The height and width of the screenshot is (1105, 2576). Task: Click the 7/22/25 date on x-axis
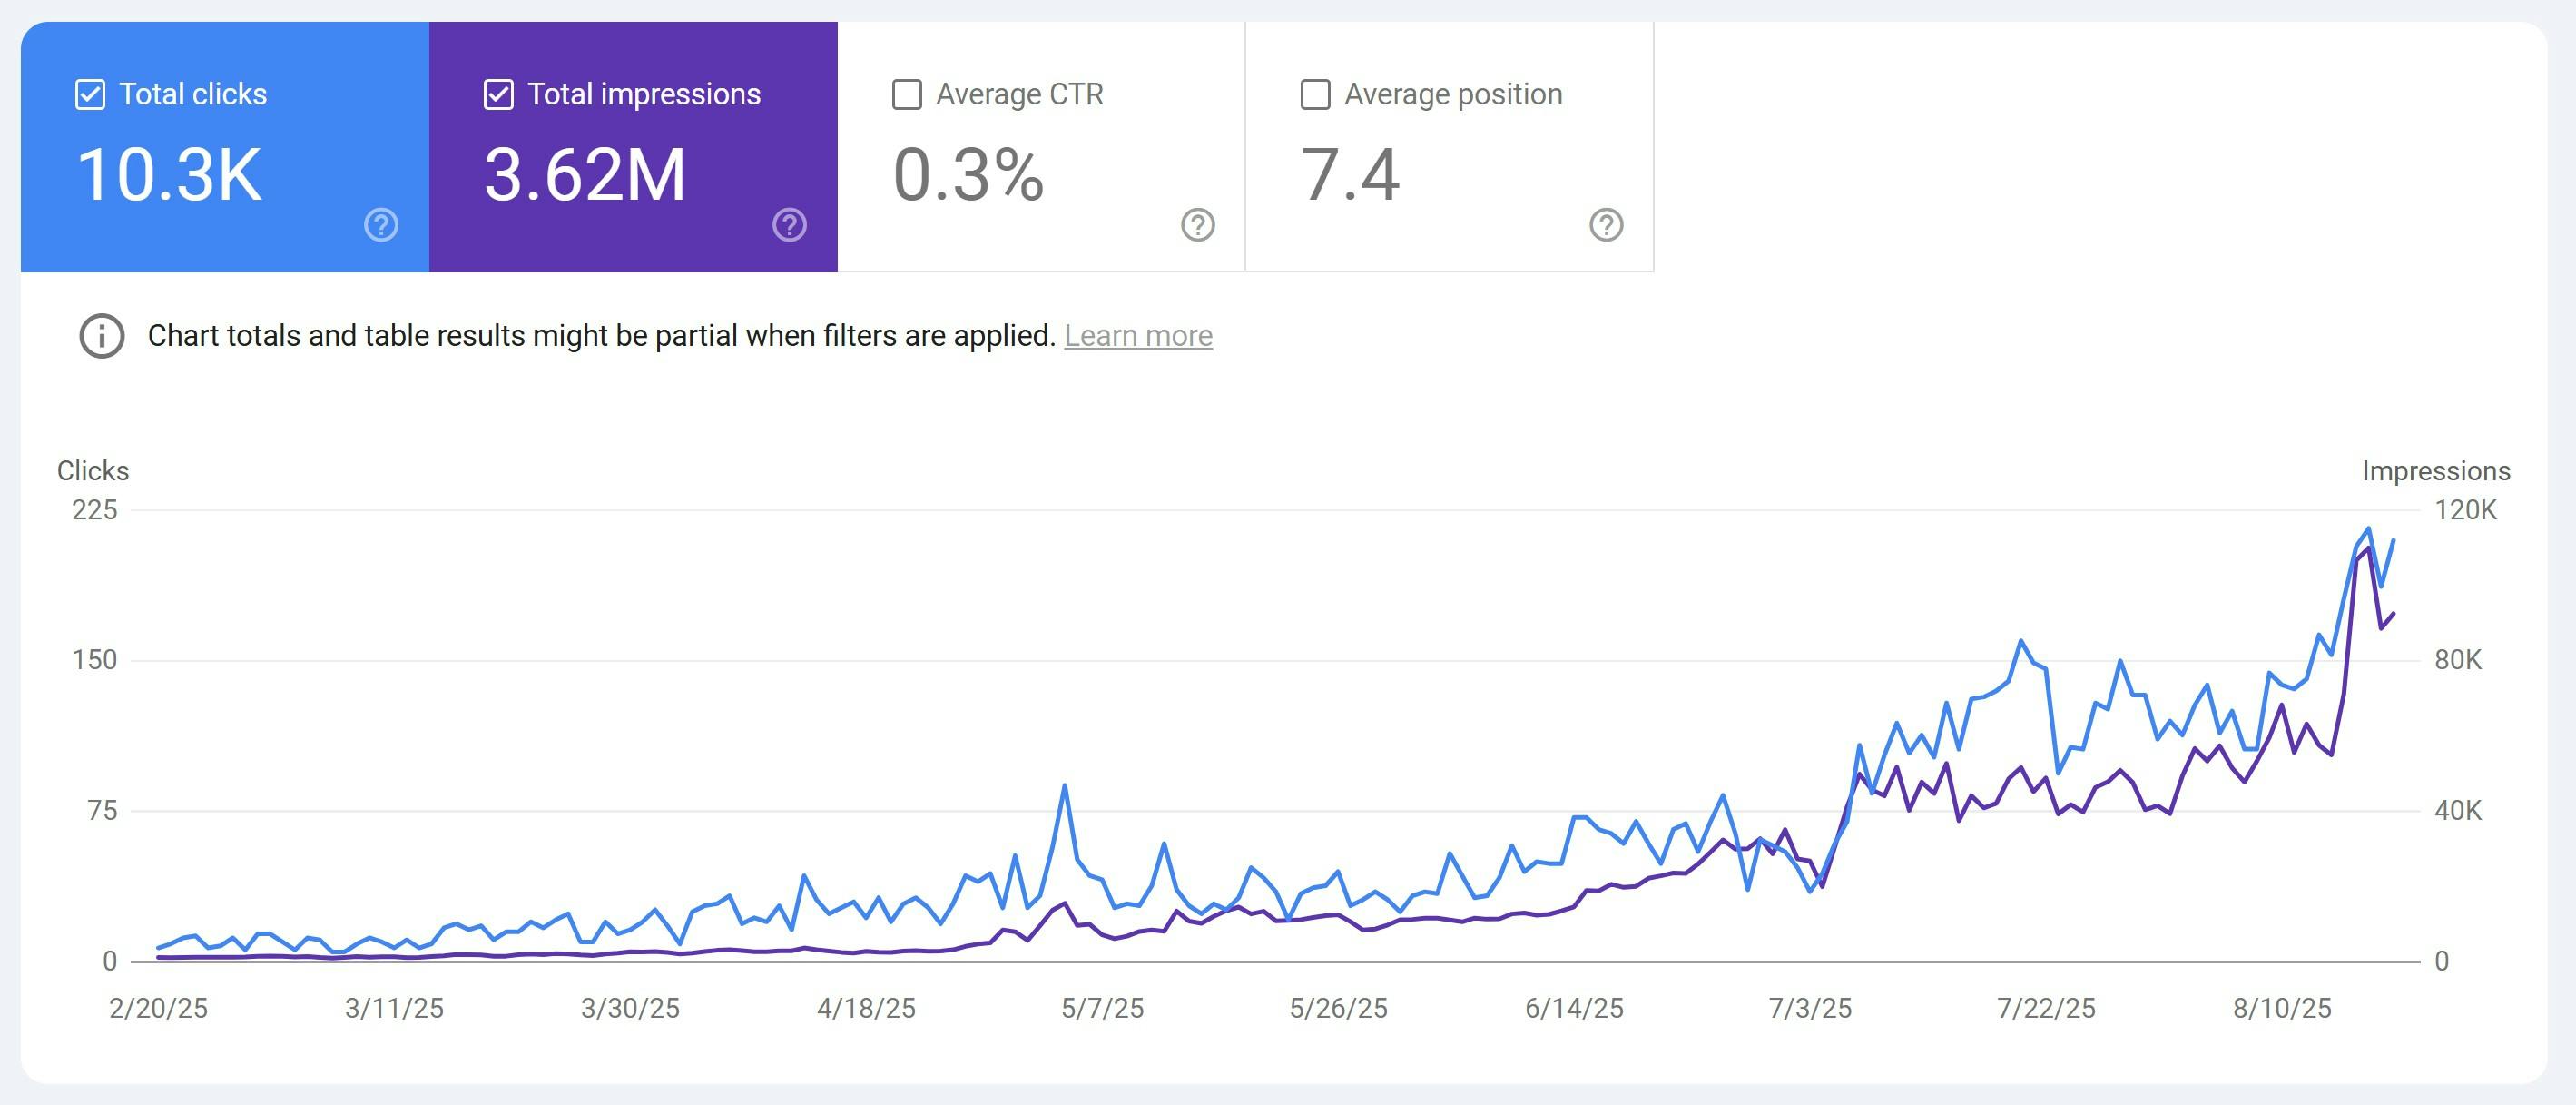[2045, 1008]
